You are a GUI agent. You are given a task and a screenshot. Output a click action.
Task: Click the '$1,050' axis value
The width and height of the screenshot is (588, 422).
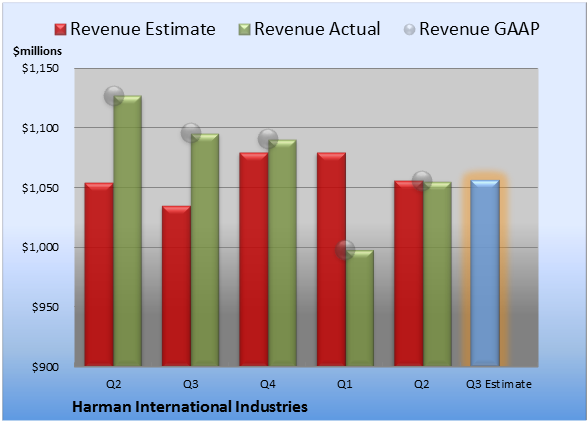coord(40,188)
